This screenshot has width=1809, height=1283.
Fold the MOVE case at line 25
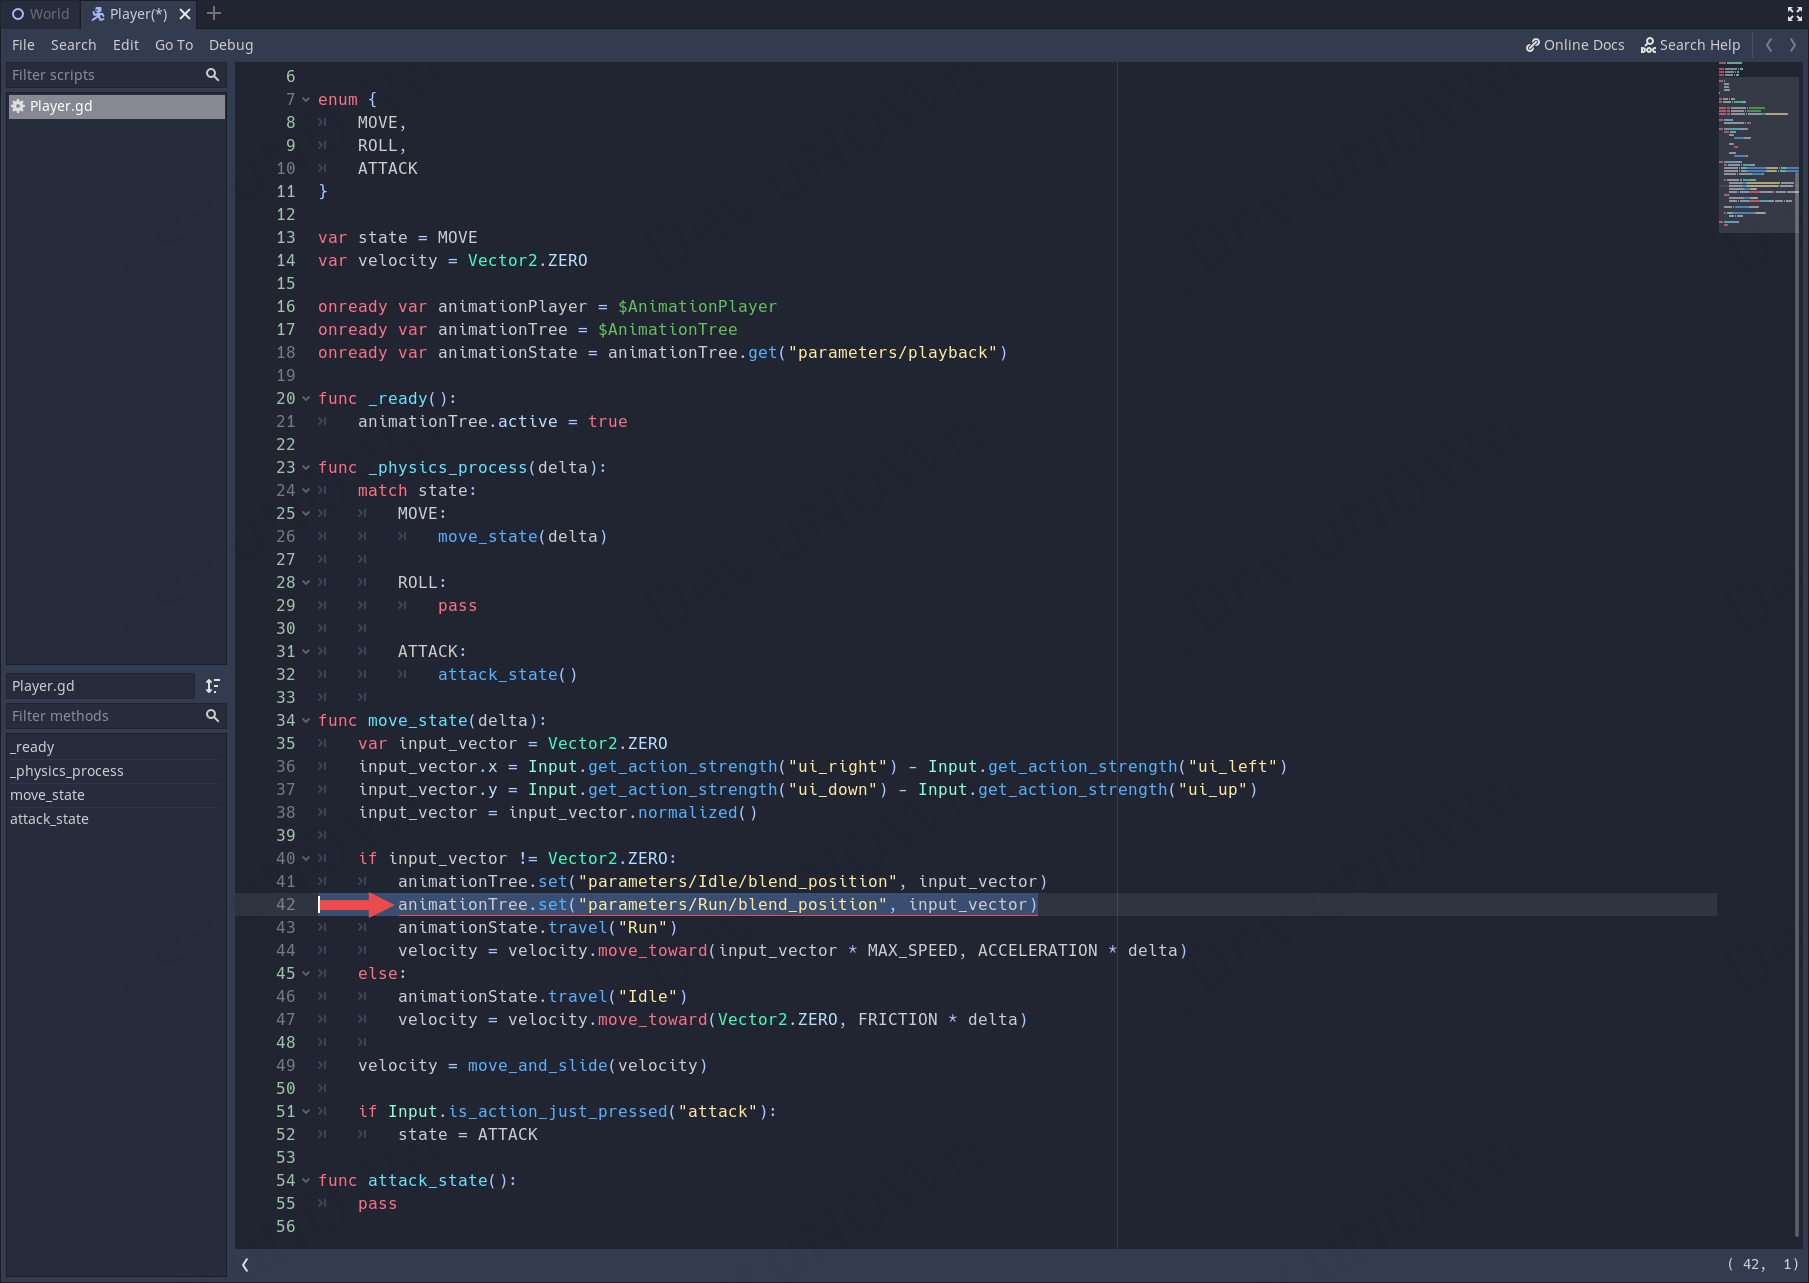point(306,514)
